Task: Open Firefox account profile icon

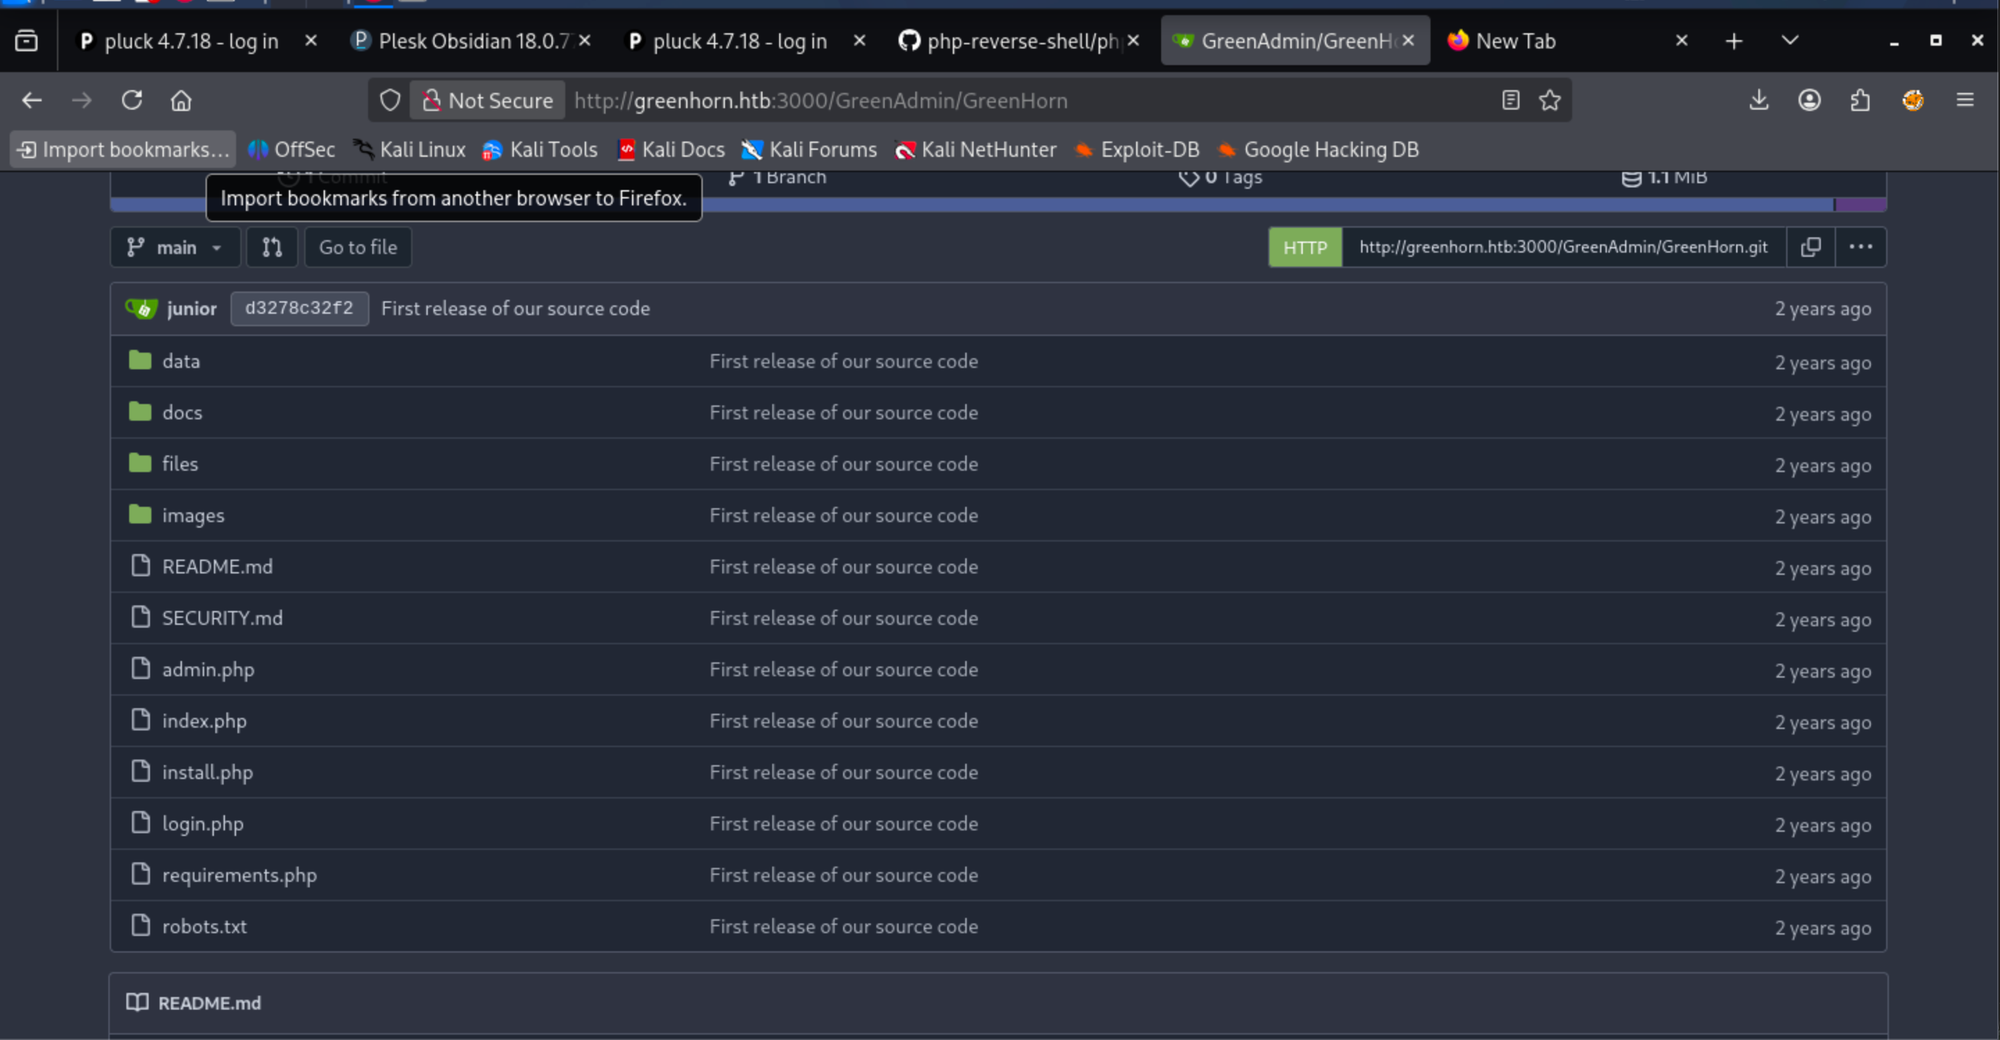Action: click(1809, 100)
